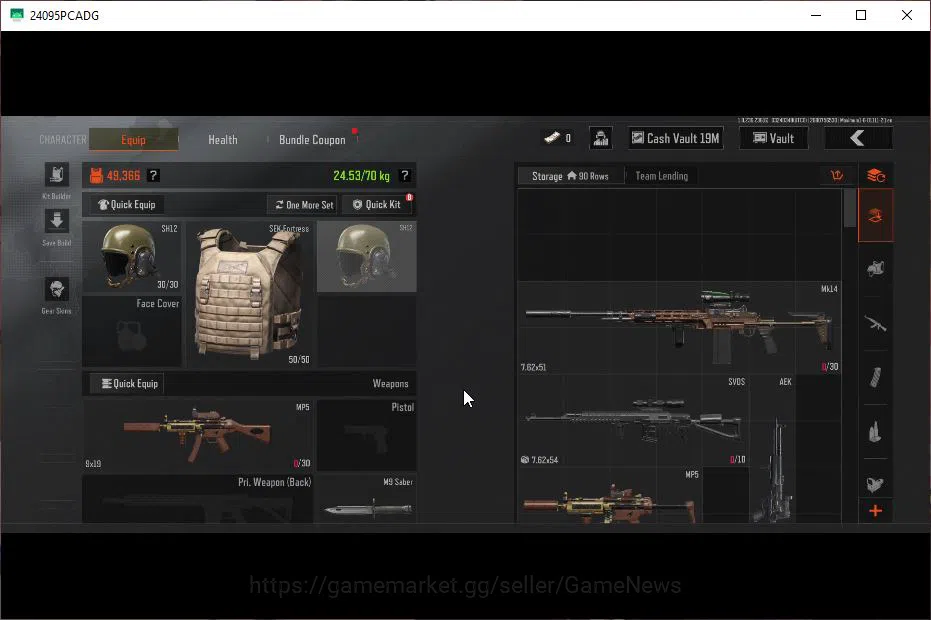The height and width of the screenshot is (620, 931).
Task: Filter storage by armor vest category
Action: [x=876, y=268]
